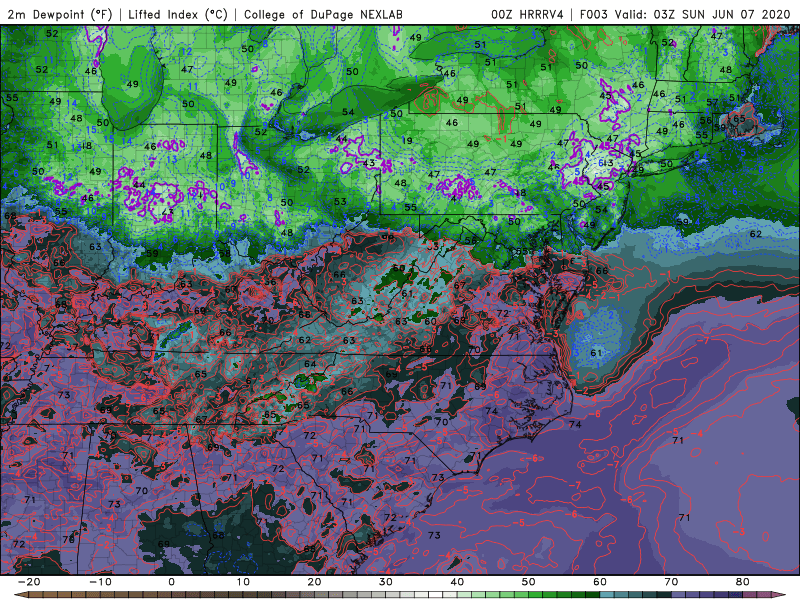Click the "30" color scale label
This screenshot has height=600, width=800.
[x=386, y=582]
